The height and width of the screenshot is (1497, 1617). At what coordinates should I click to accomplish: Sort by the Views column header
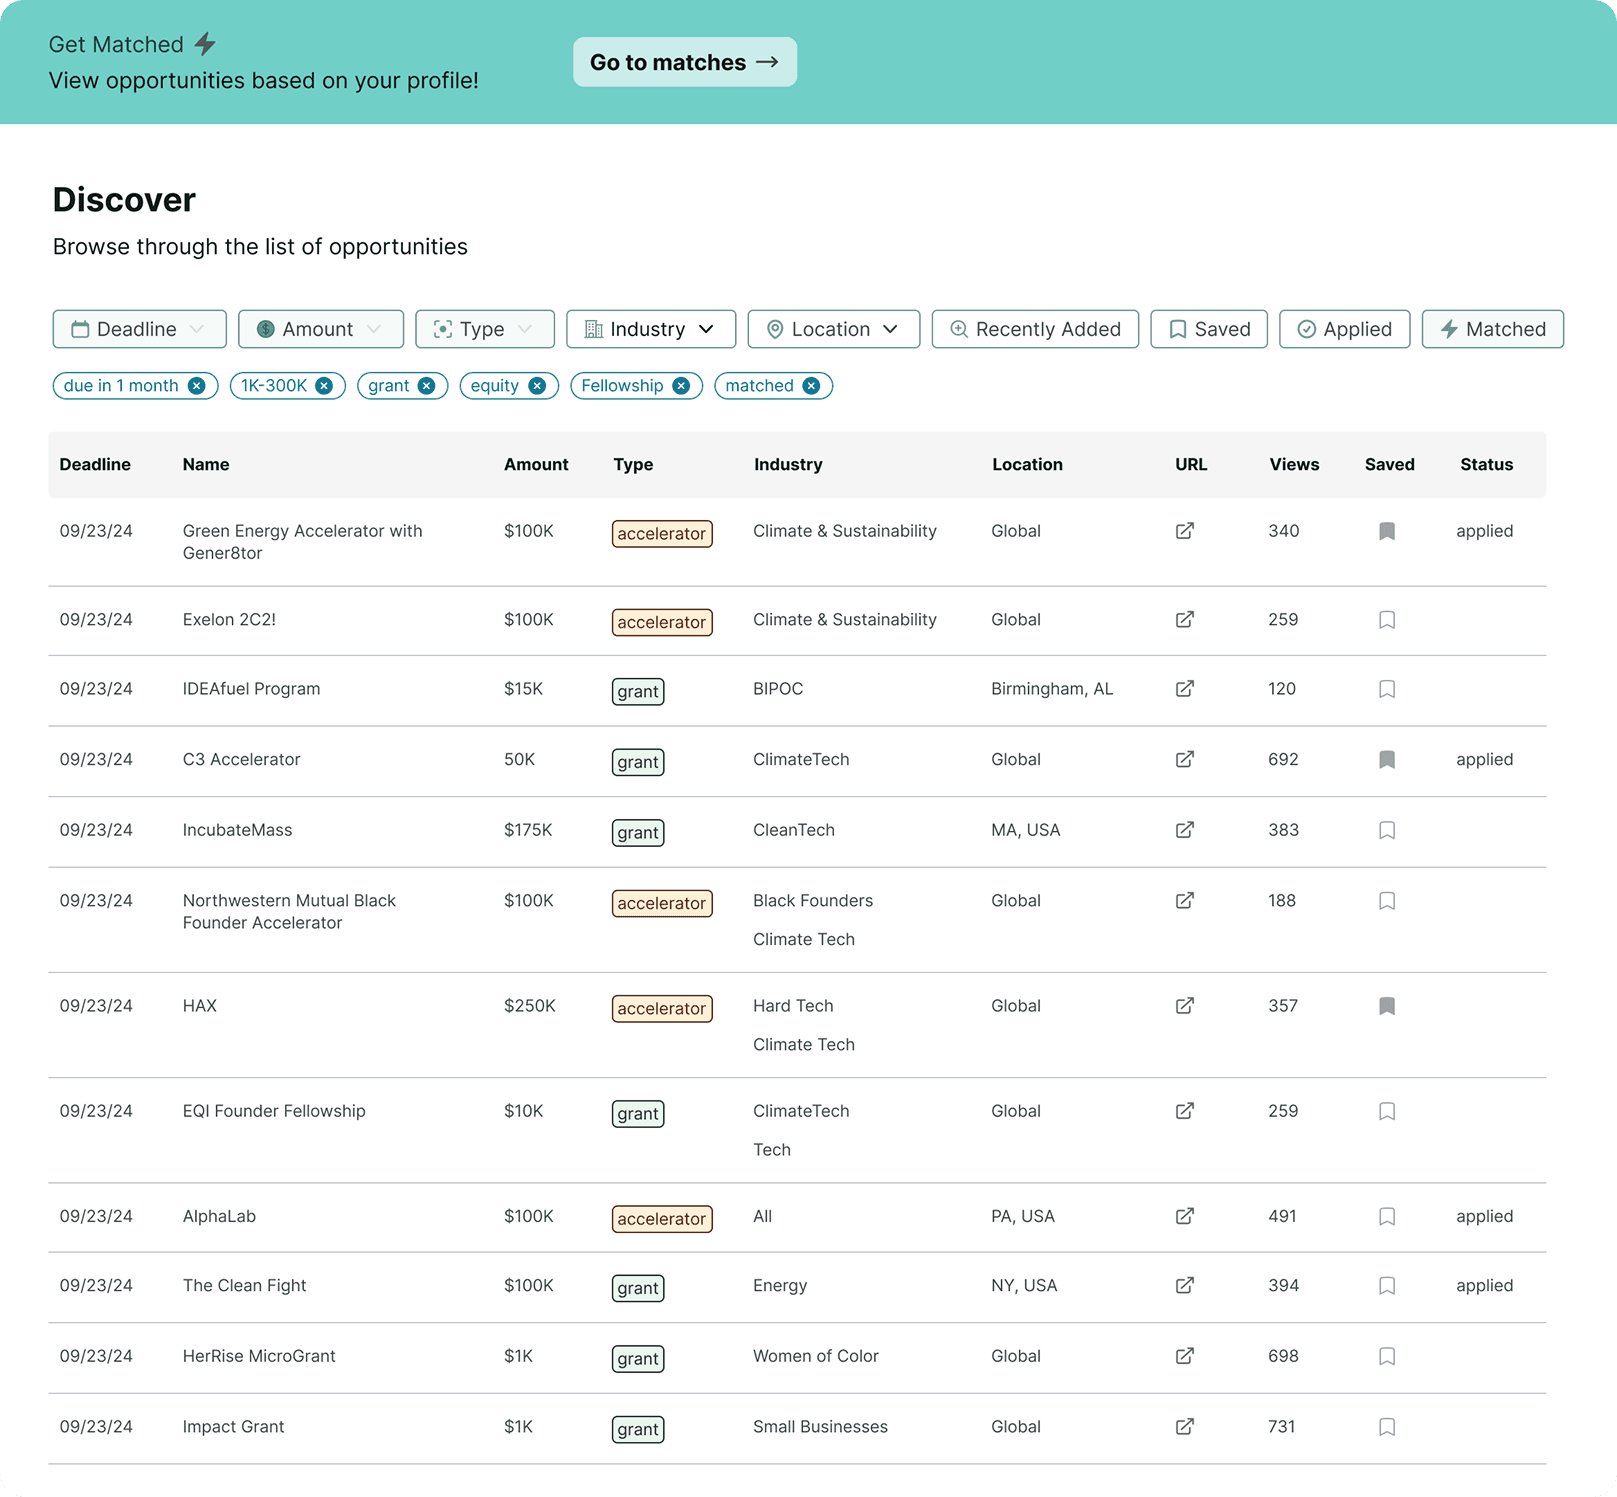[1294, 465]
